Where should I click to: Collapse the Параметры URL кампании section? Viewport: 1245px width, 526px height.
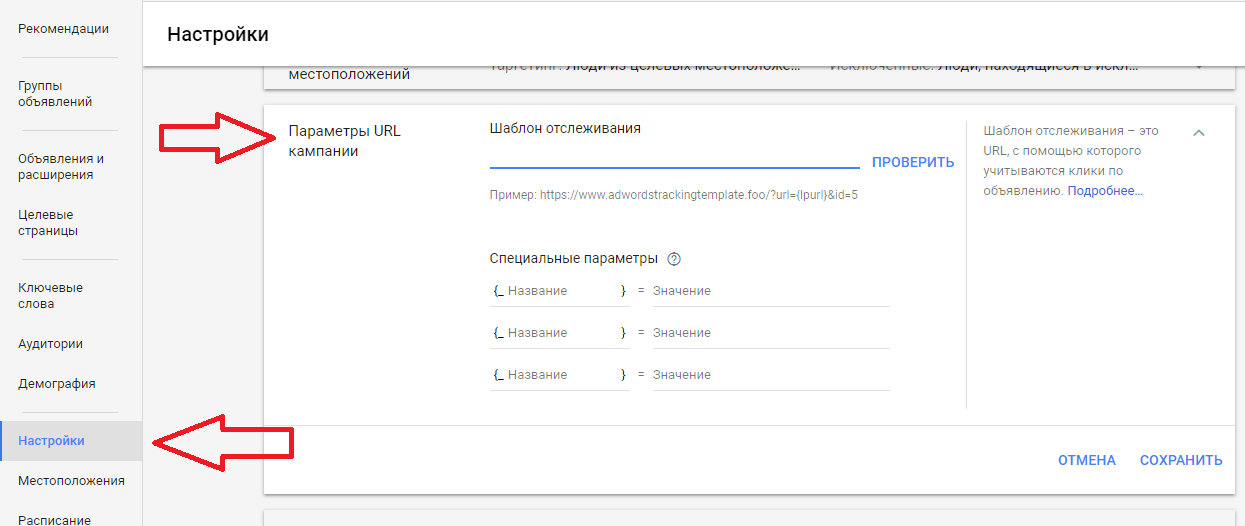point(1199,133)
